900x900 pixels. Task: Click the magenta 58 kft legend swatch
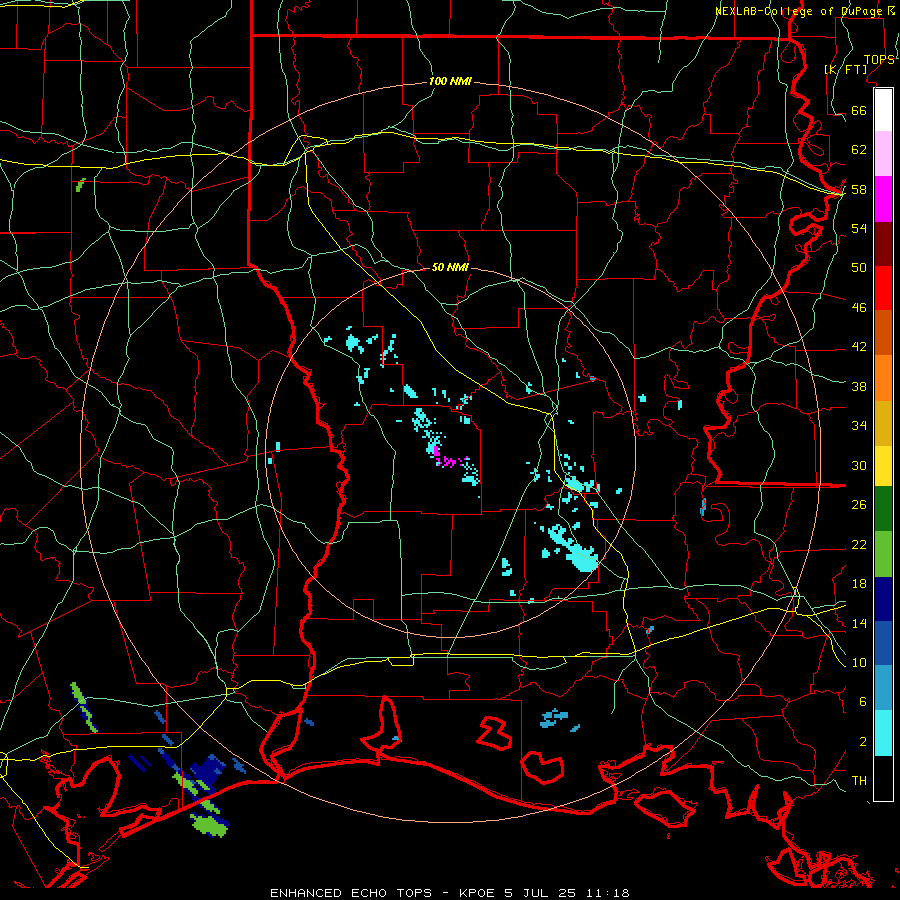click(883, 199)
